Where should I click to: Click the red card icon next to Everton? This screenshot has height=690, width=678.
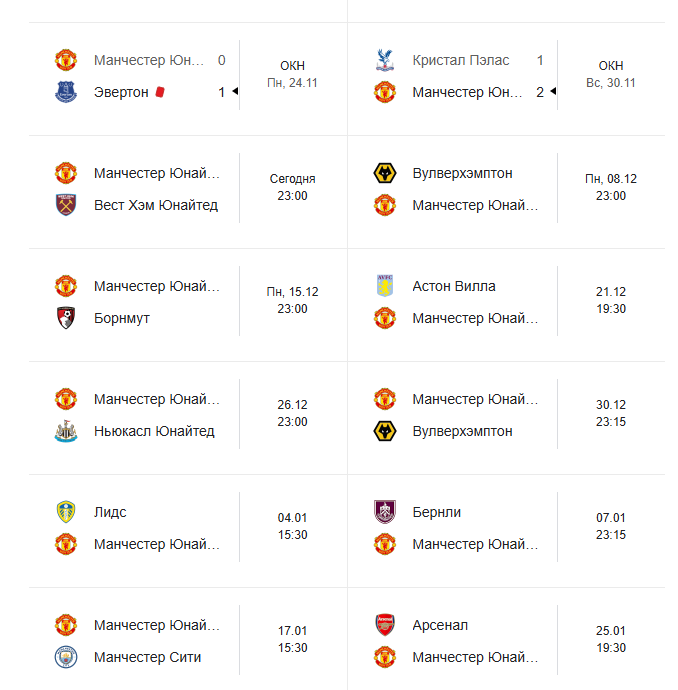pos(160,92)
